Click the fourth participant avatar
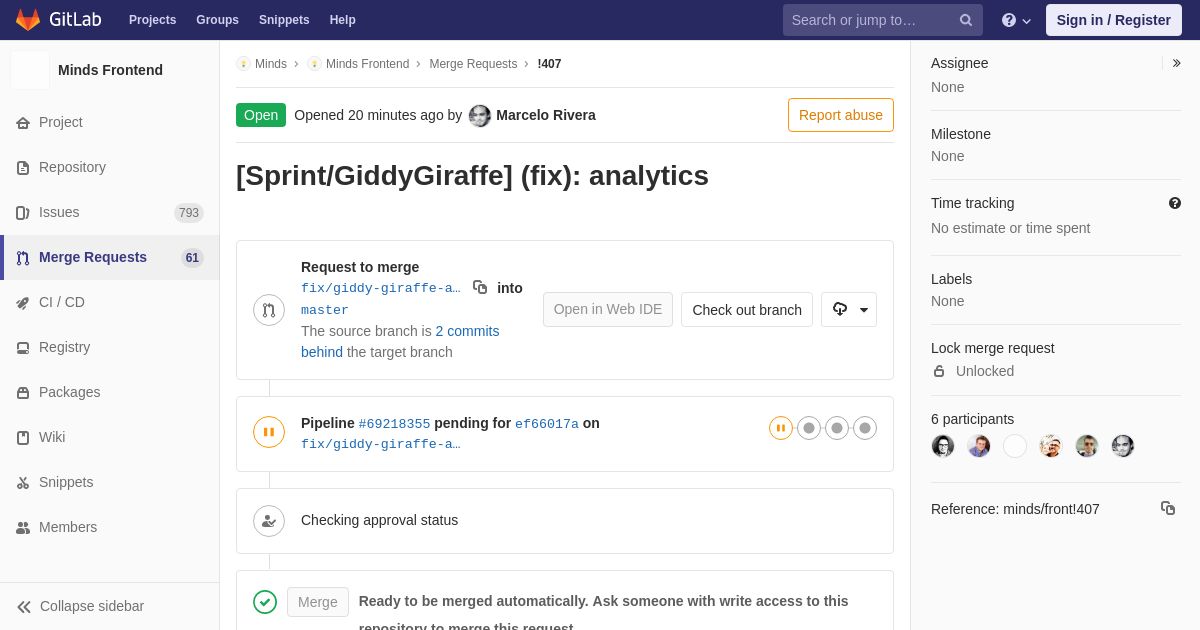Image resolution: width=1200 pixels, height=630 pixels. tap(1051, 446)
